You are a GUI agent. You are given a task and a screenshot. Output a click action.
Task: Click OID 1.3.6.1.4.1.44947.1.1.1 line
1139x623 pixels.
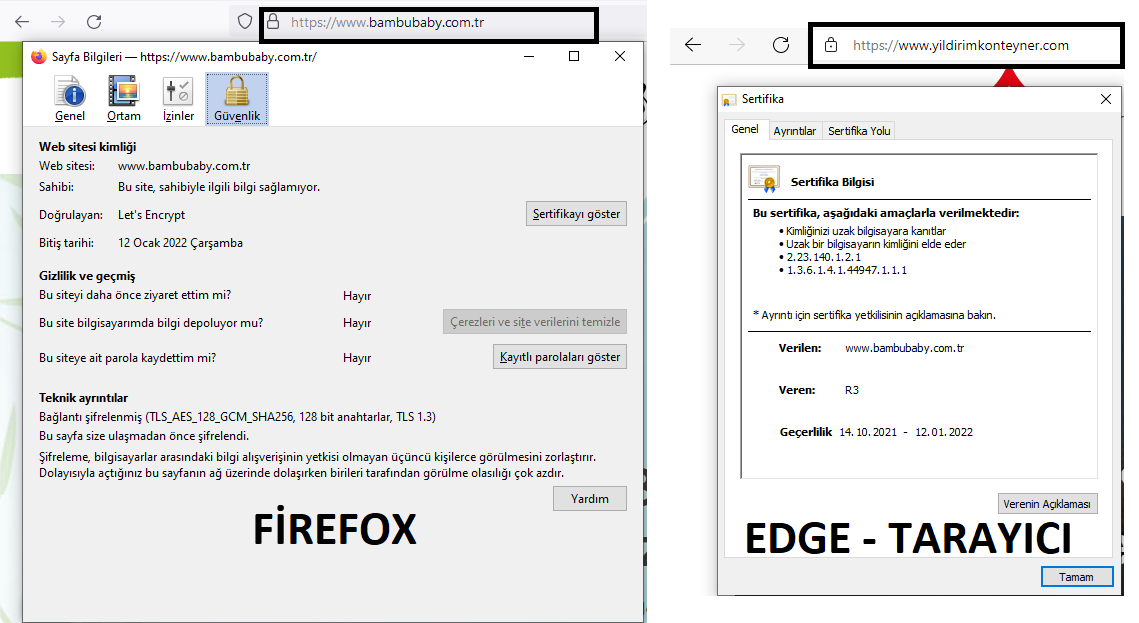847,270
